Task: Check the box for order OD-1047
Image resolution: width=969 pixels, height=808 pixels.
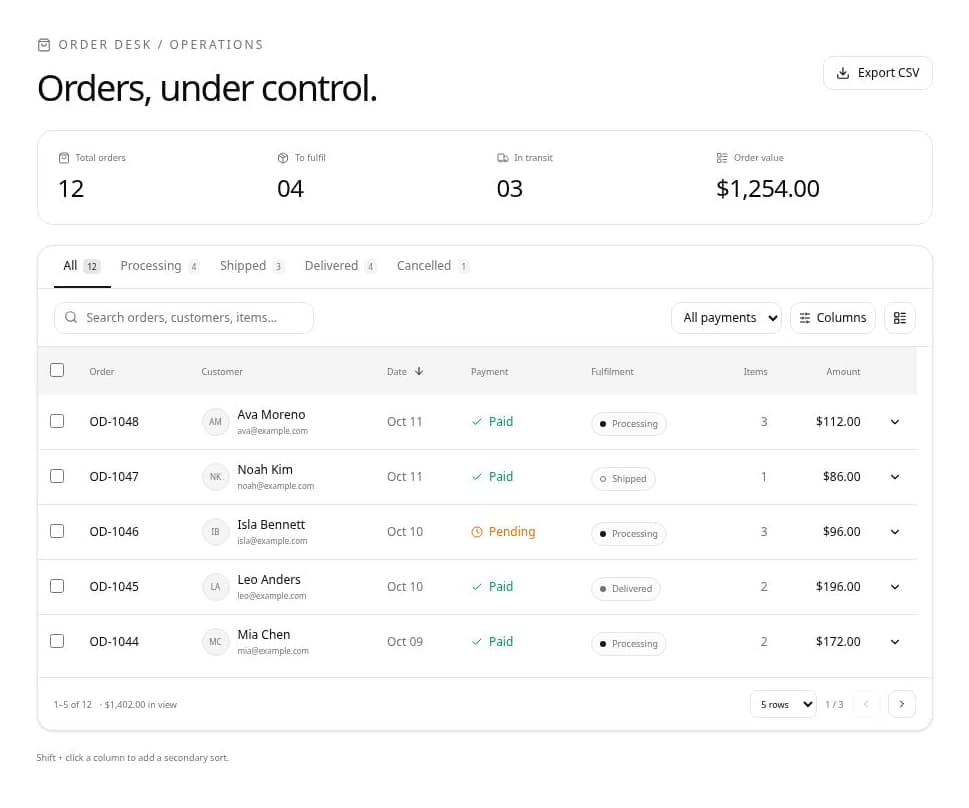Action: coord(57,477)
